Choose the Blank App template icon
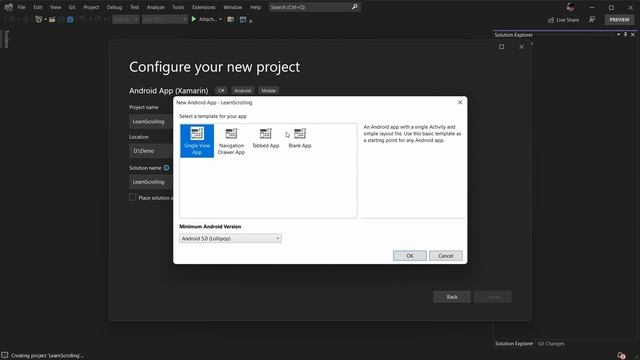 (300, 133)
